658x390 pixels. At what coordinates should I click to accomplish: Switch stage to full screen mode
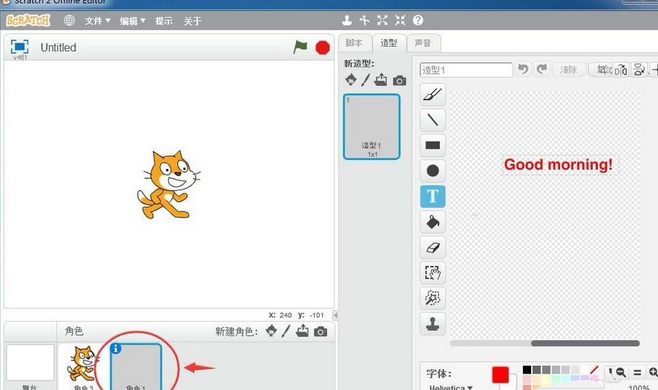(x=20, y=47)
